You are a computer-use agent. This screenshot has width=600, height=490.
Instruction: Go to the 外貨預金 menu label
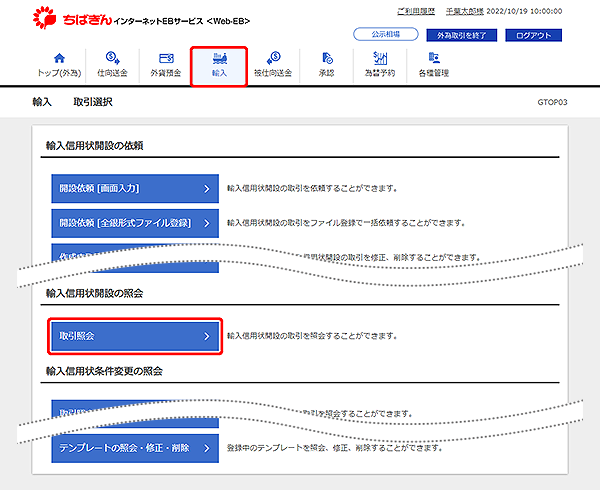click(x=166, y=73)
